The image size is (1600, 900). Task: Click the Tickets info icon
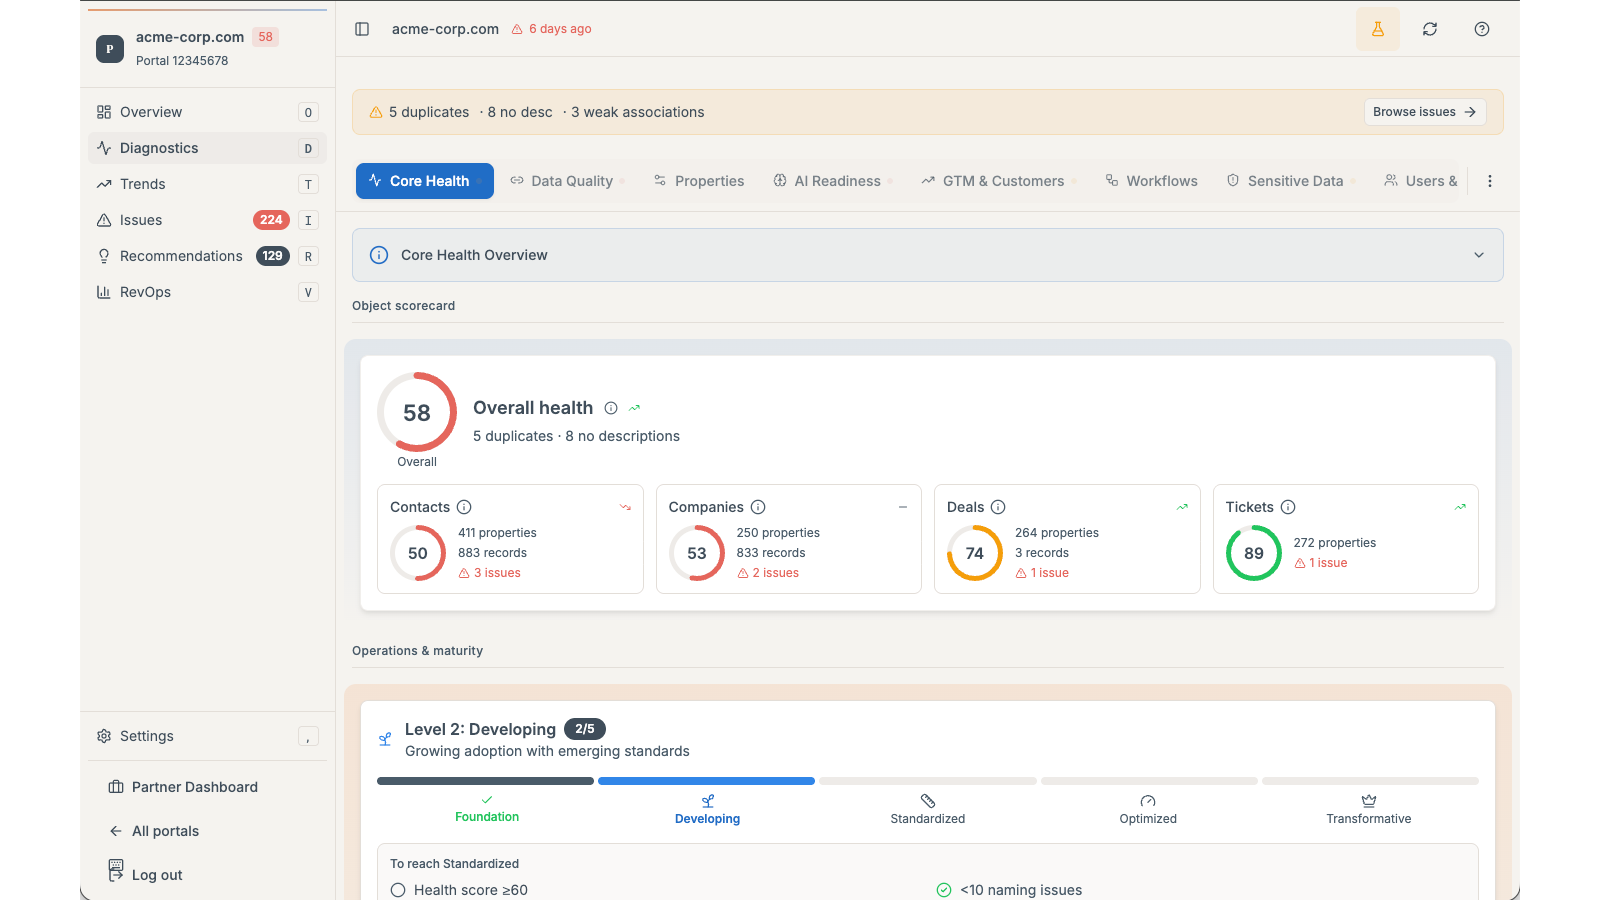pos(1288,507)
